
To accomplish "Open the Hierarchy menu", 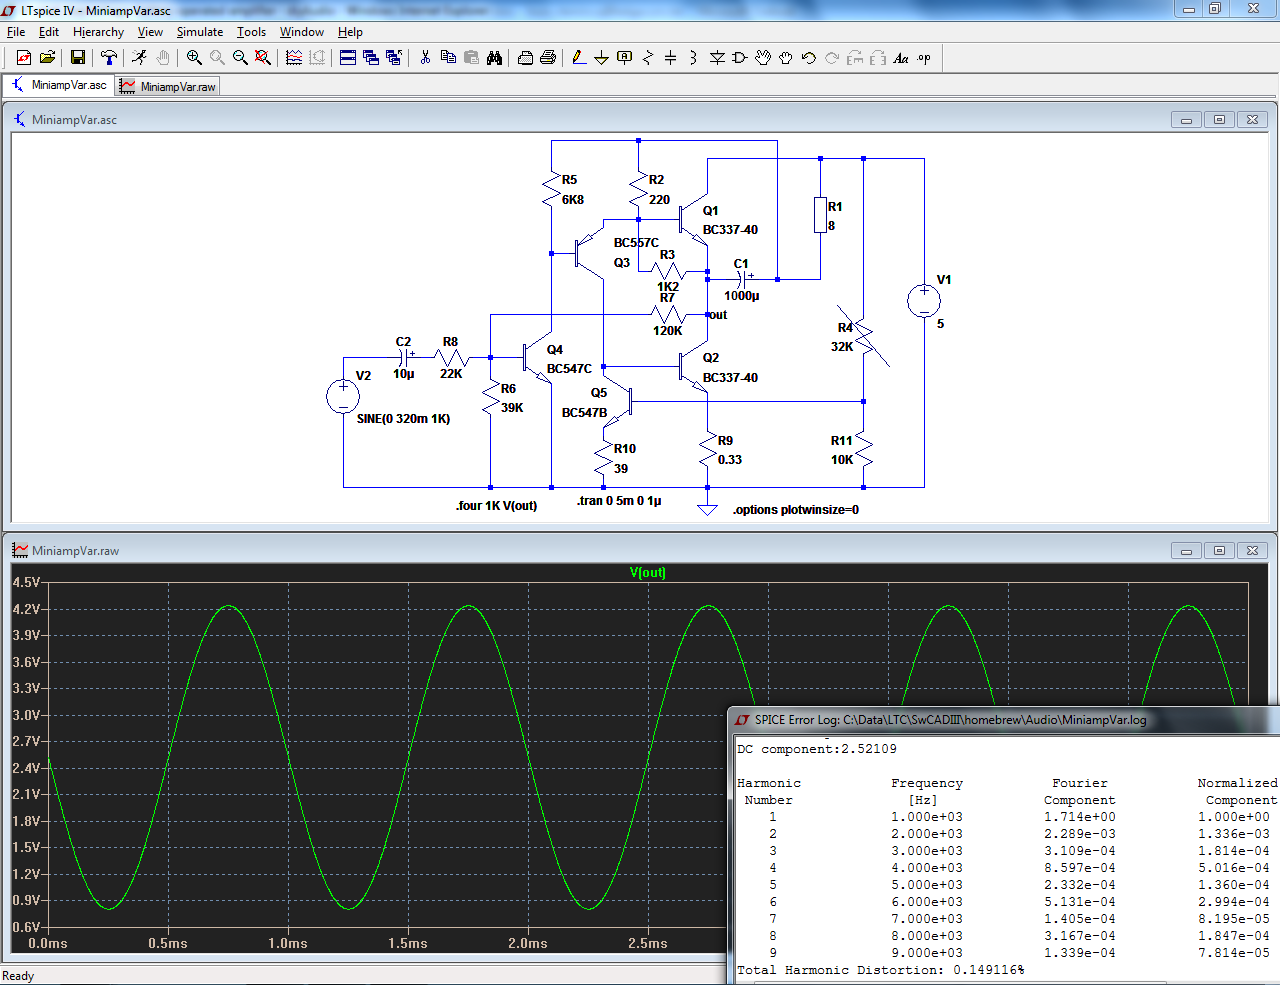I will click(98, 32).
